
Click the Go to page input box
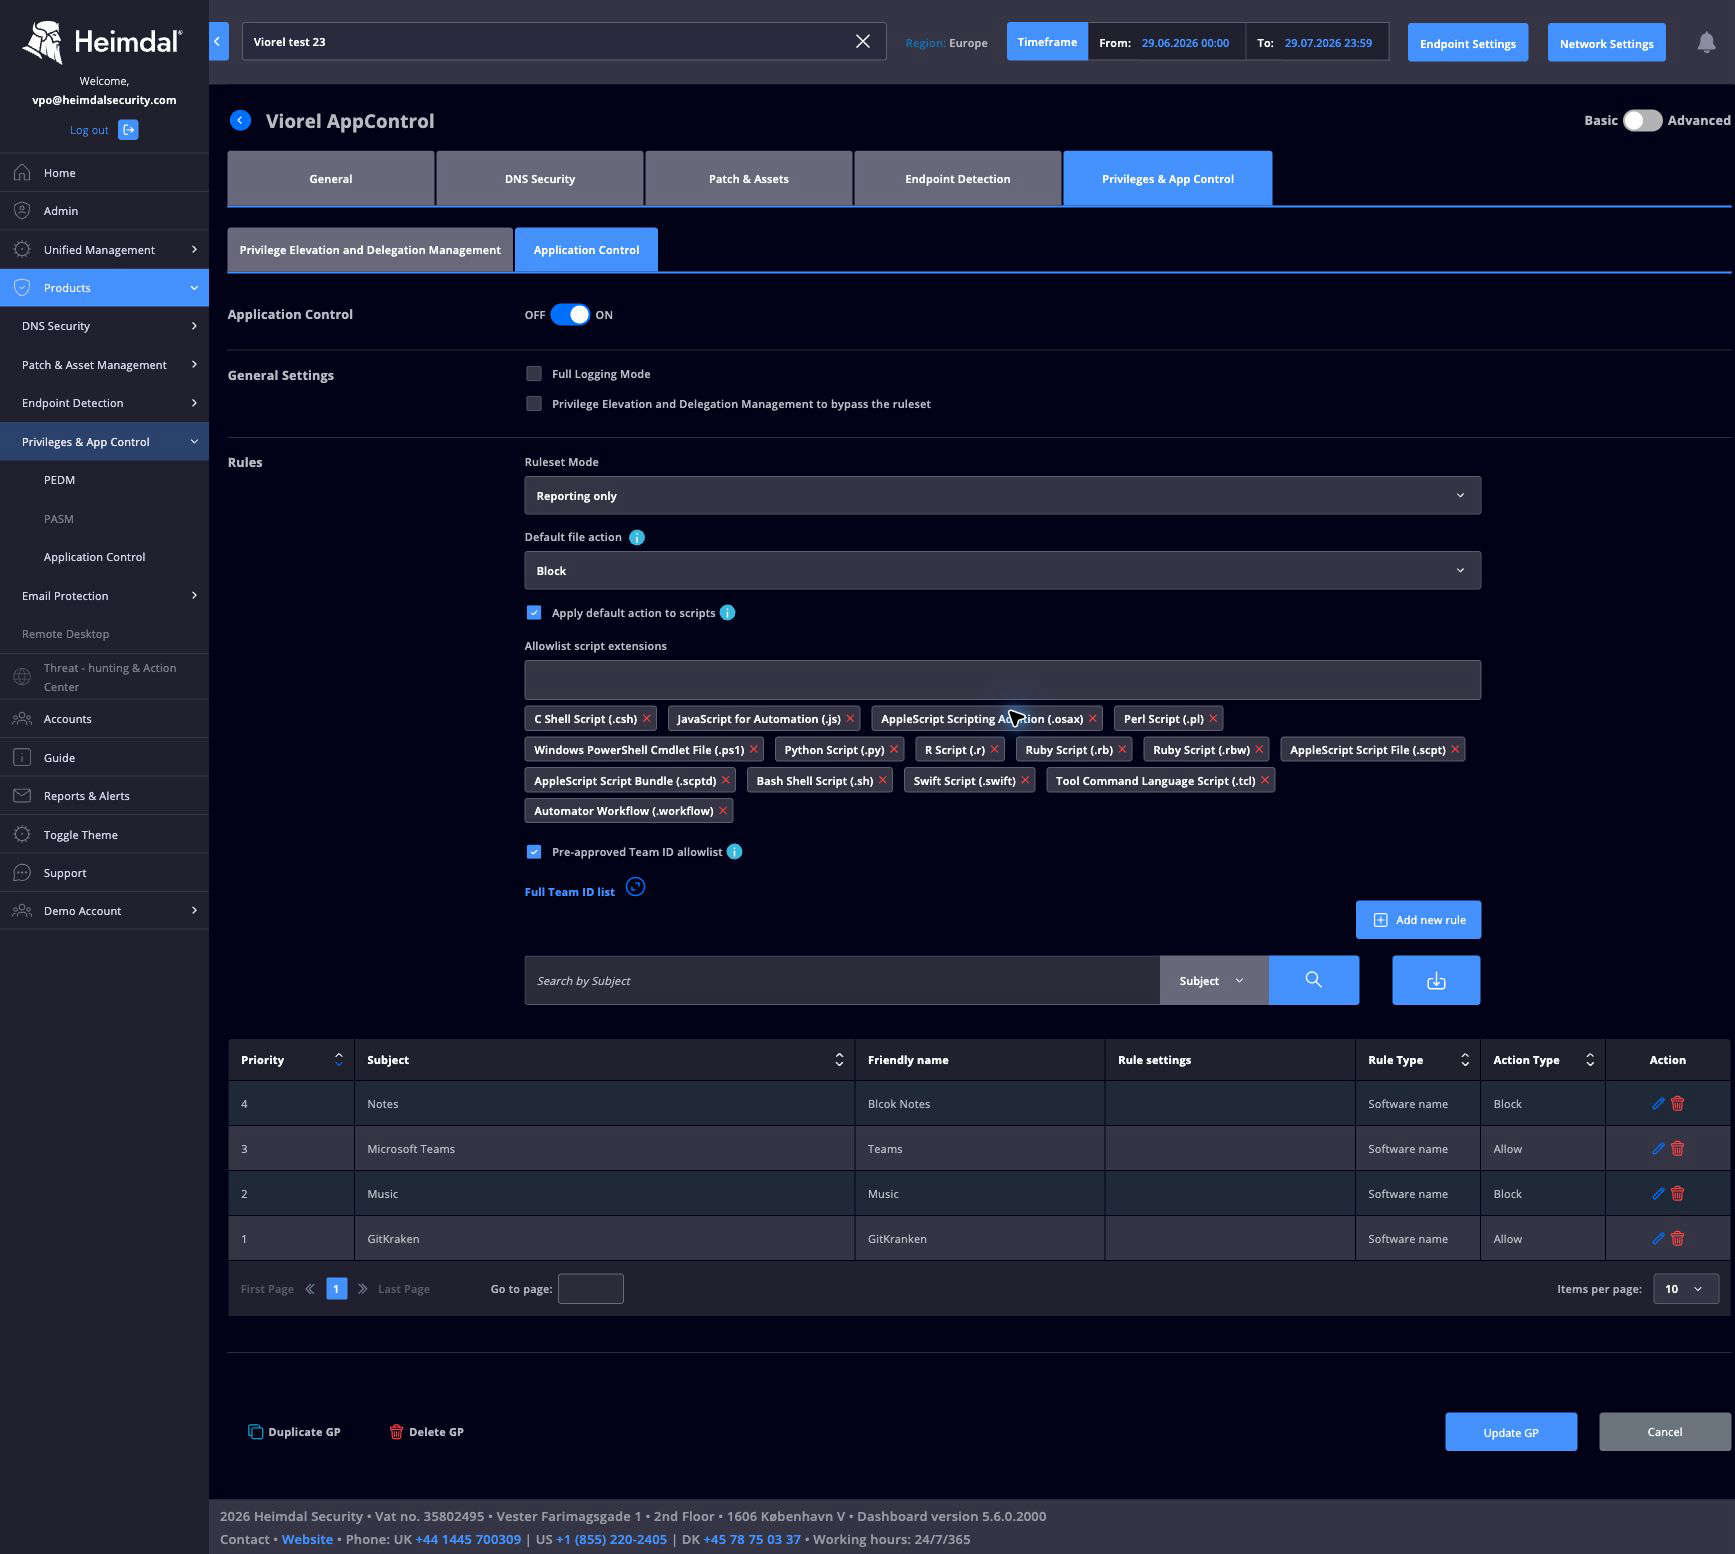(x=591, y=1289)
